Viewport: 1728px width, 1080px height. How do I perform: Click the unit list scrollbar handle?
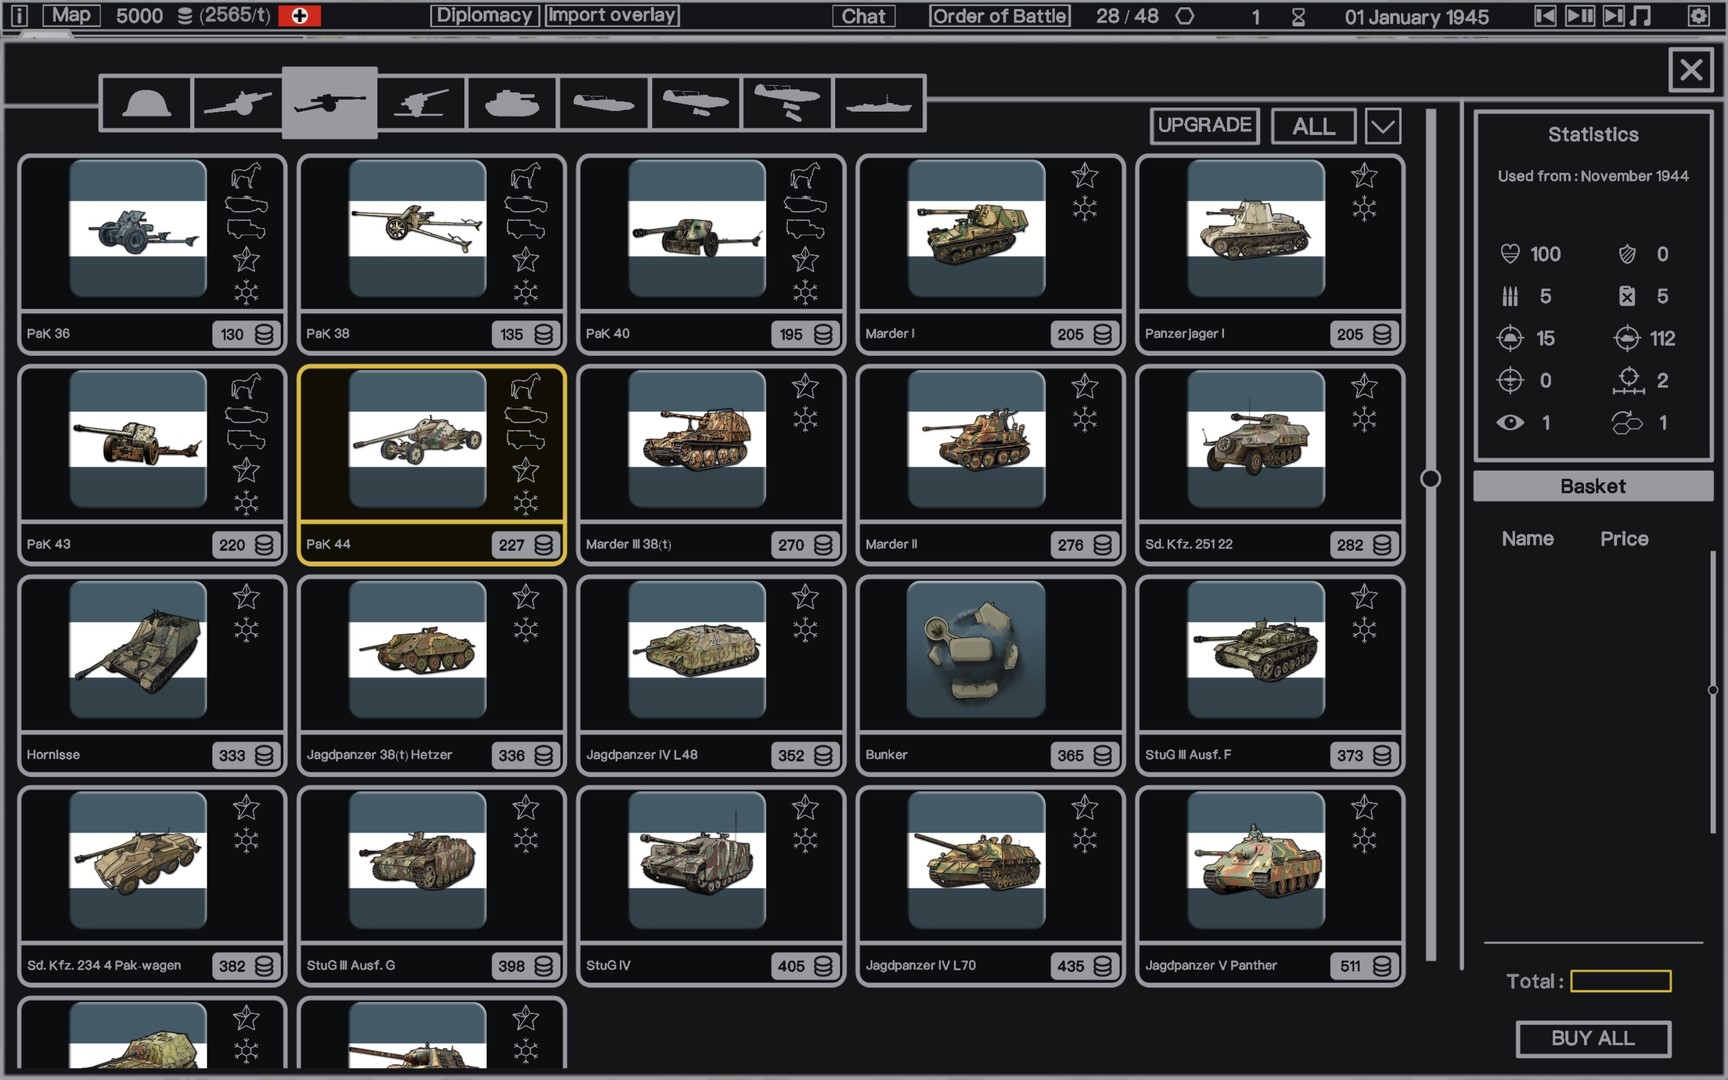1430,479
